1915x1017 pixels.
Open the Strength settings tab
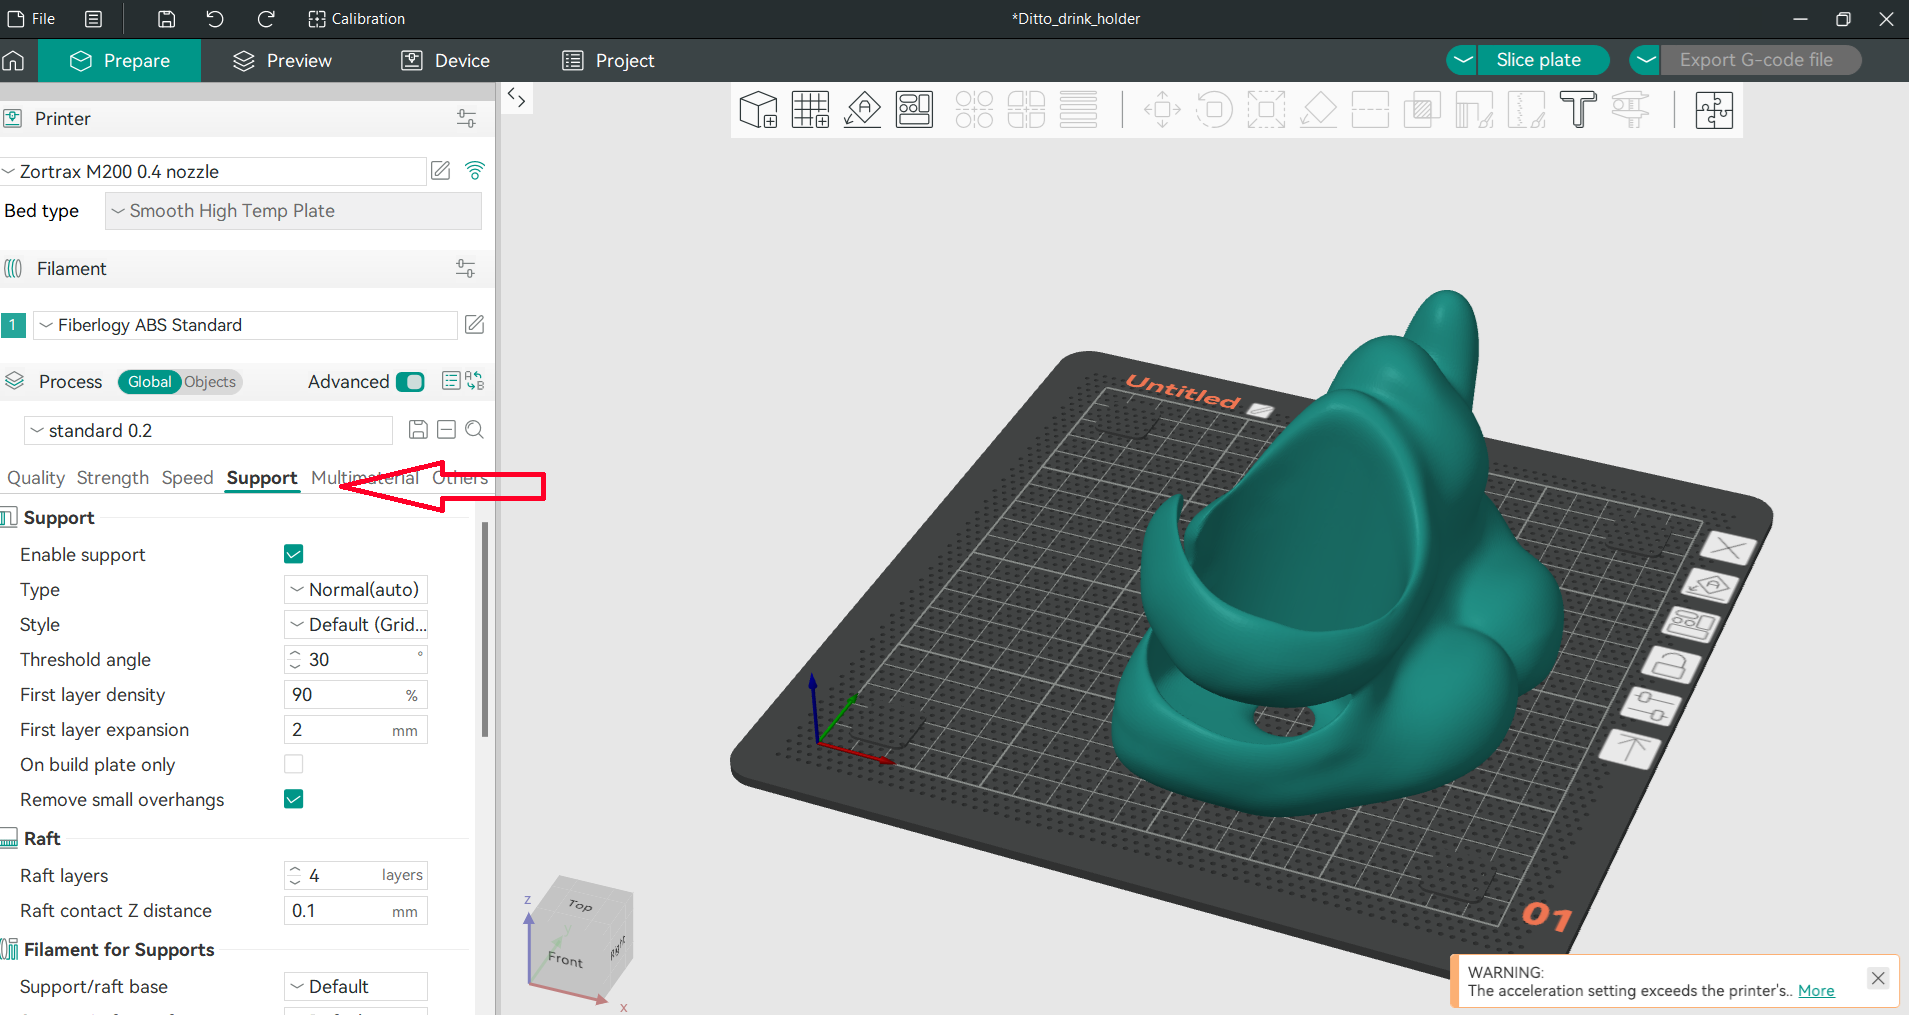pyautogui.click(x=112, y=478)
